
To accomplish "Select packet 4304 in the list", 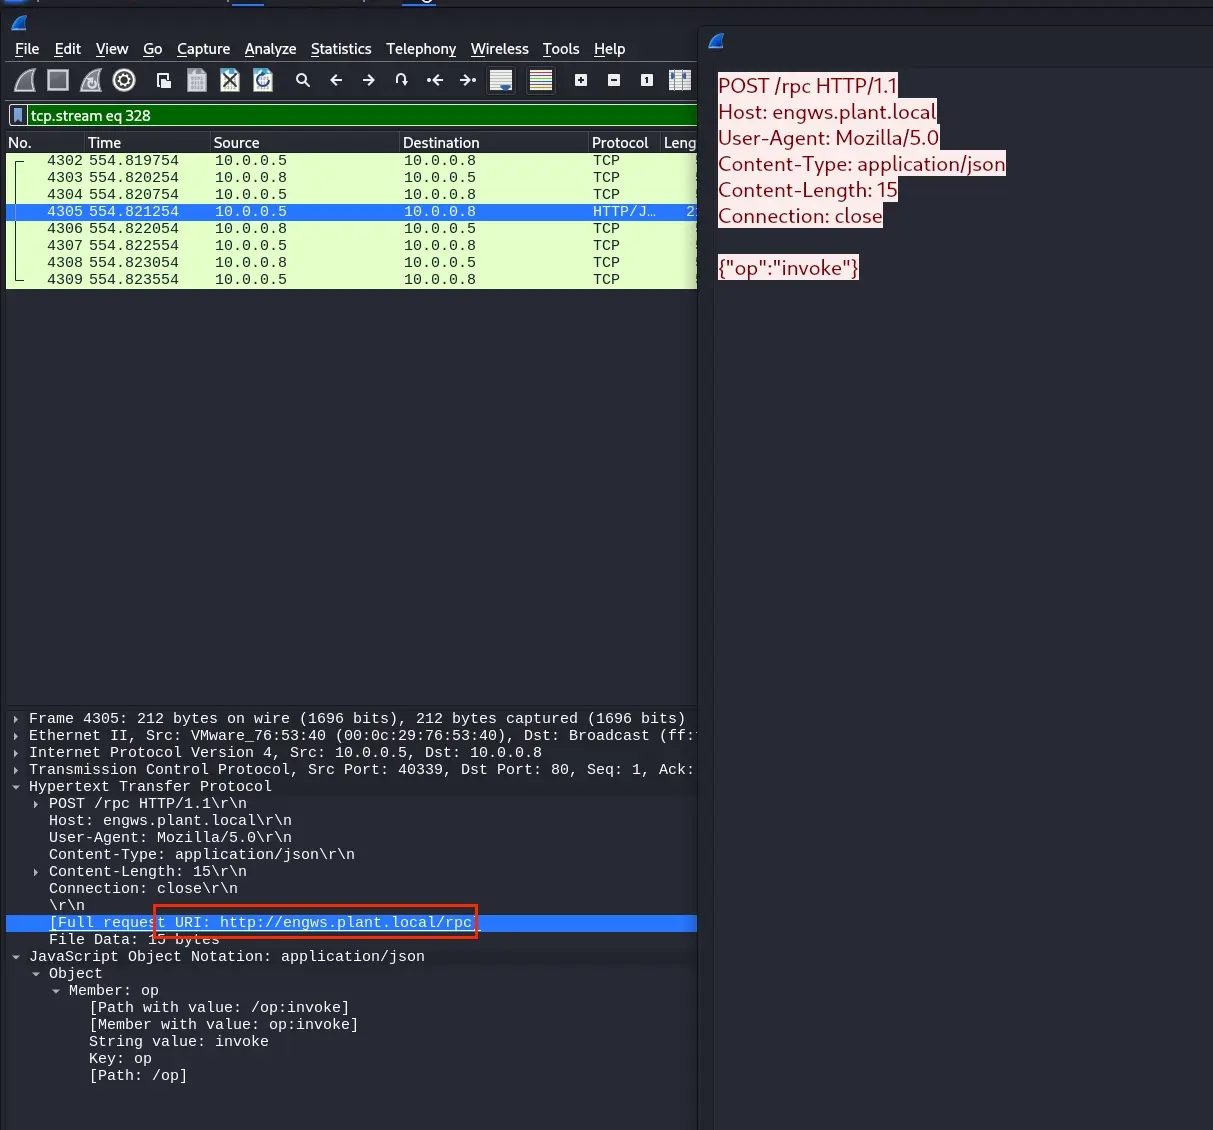I will pos(351,194).
